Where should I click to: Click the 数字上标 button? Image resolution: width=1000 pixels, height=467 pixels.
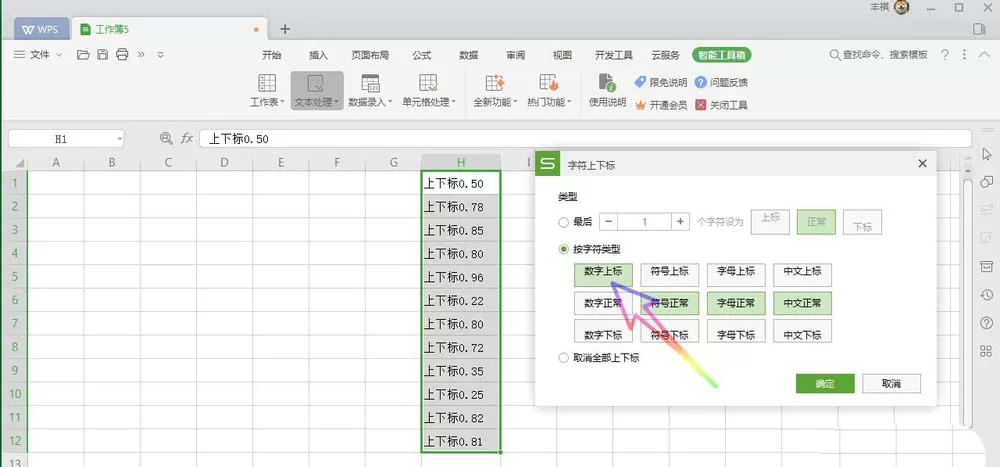click(603, 273)
